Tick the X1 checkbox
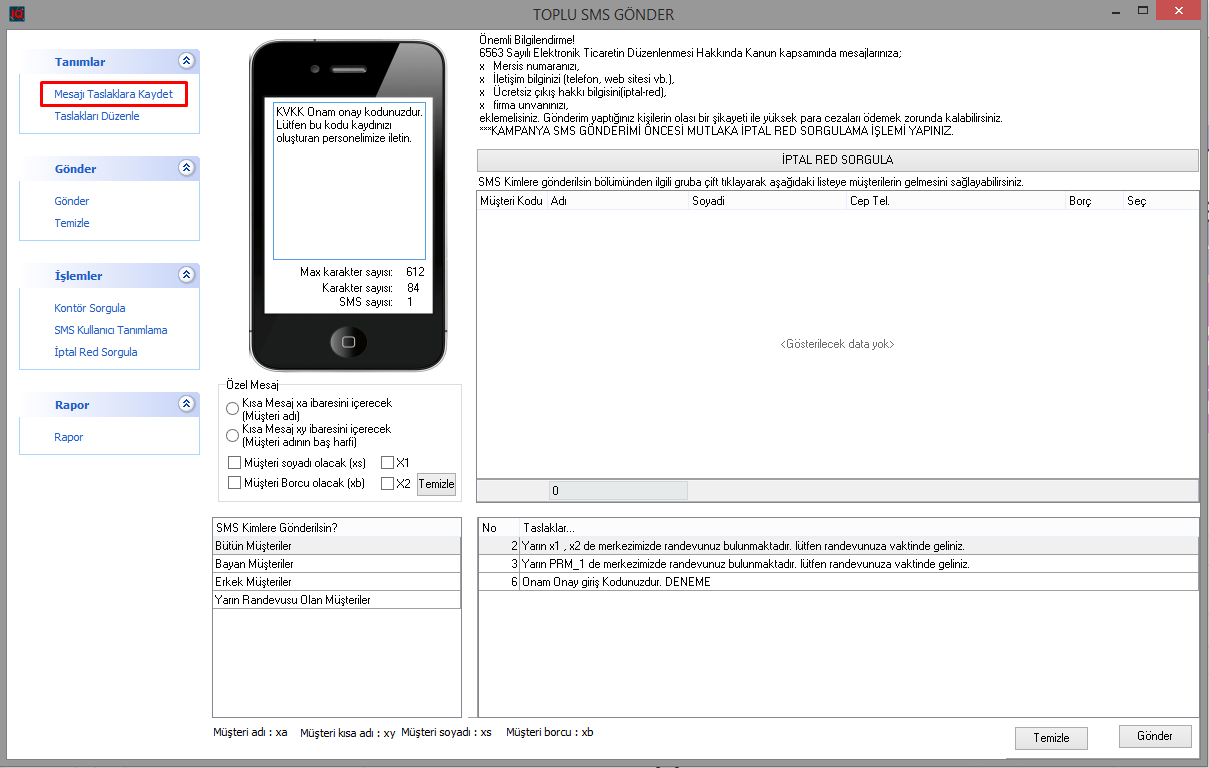Image resolution: width=1209 pixels, height=768 pixels. (387, 463)
